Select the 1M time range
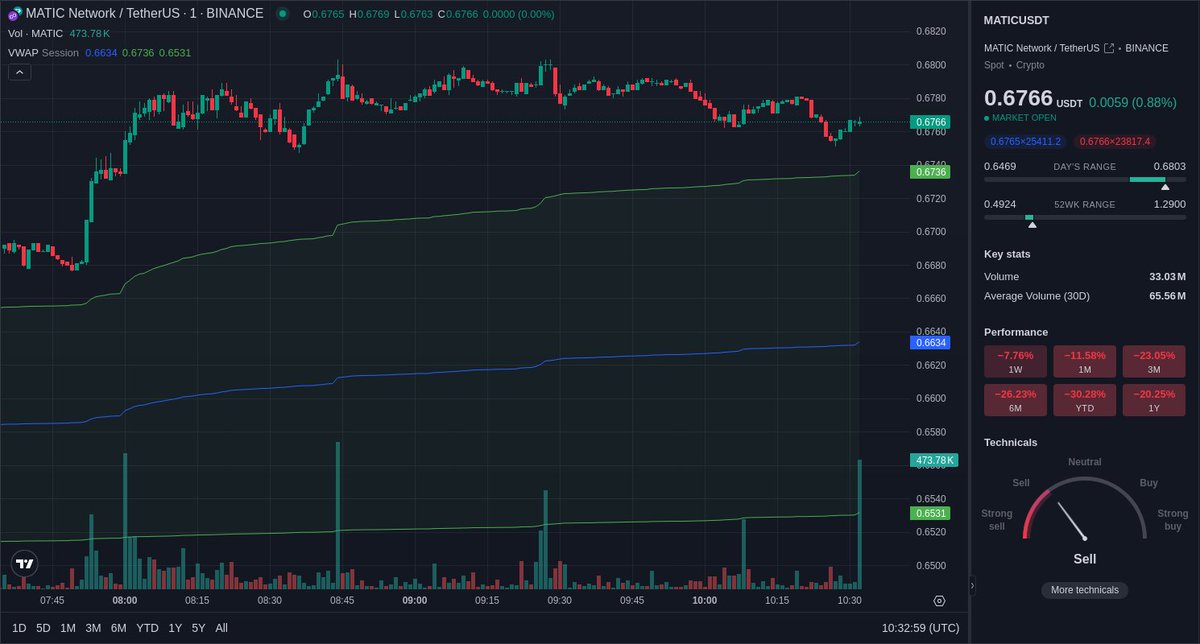Image resolution: width=1200 pixels, height=644 pixels. (x=68, y=628)
